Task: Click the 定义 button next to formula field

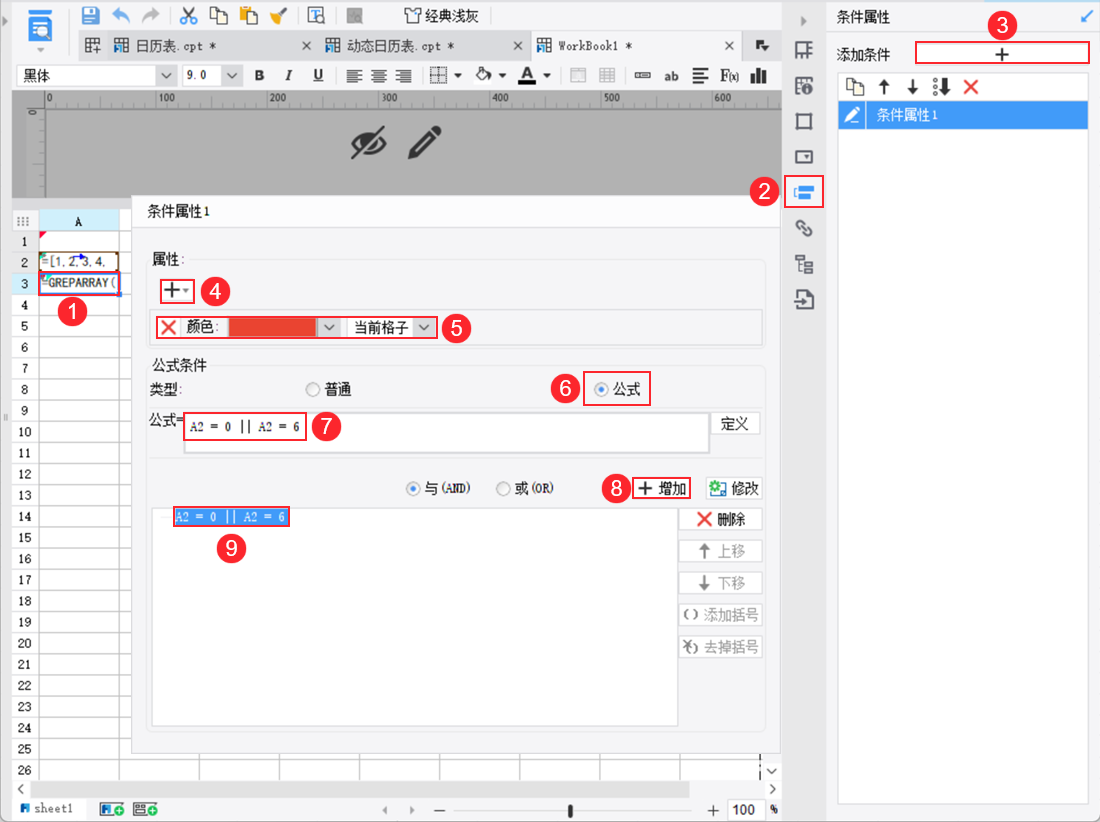Action: tap(735, 423)
